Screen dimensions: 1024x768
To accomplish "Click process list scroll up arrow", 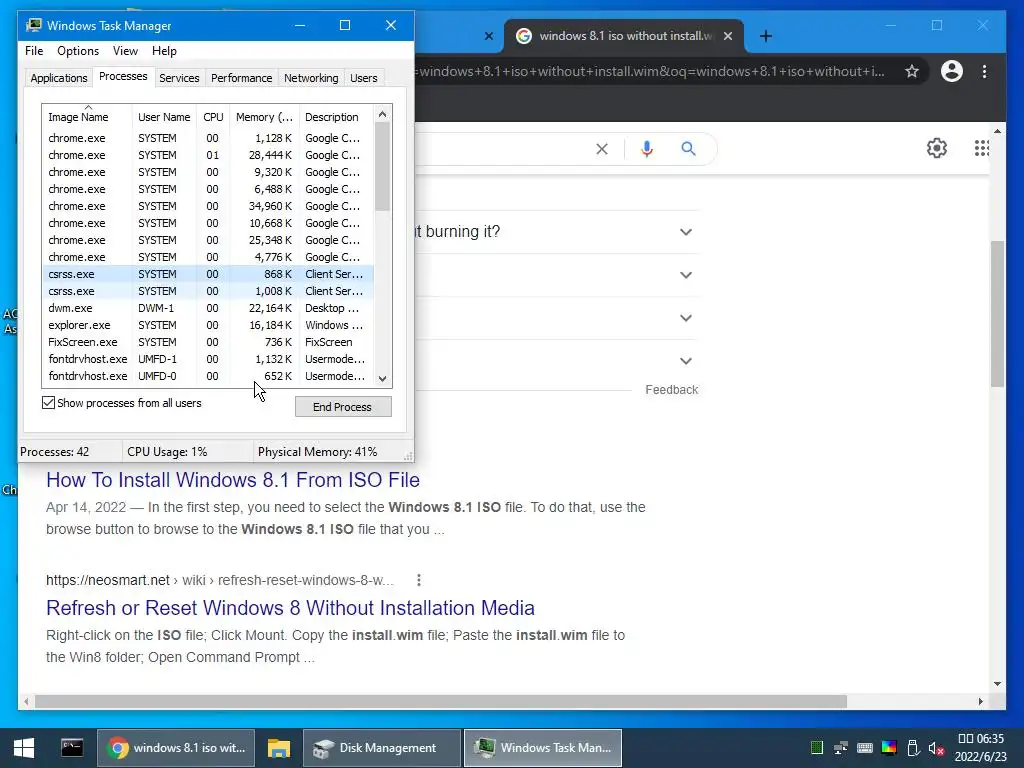I will [x=383, y=114].
